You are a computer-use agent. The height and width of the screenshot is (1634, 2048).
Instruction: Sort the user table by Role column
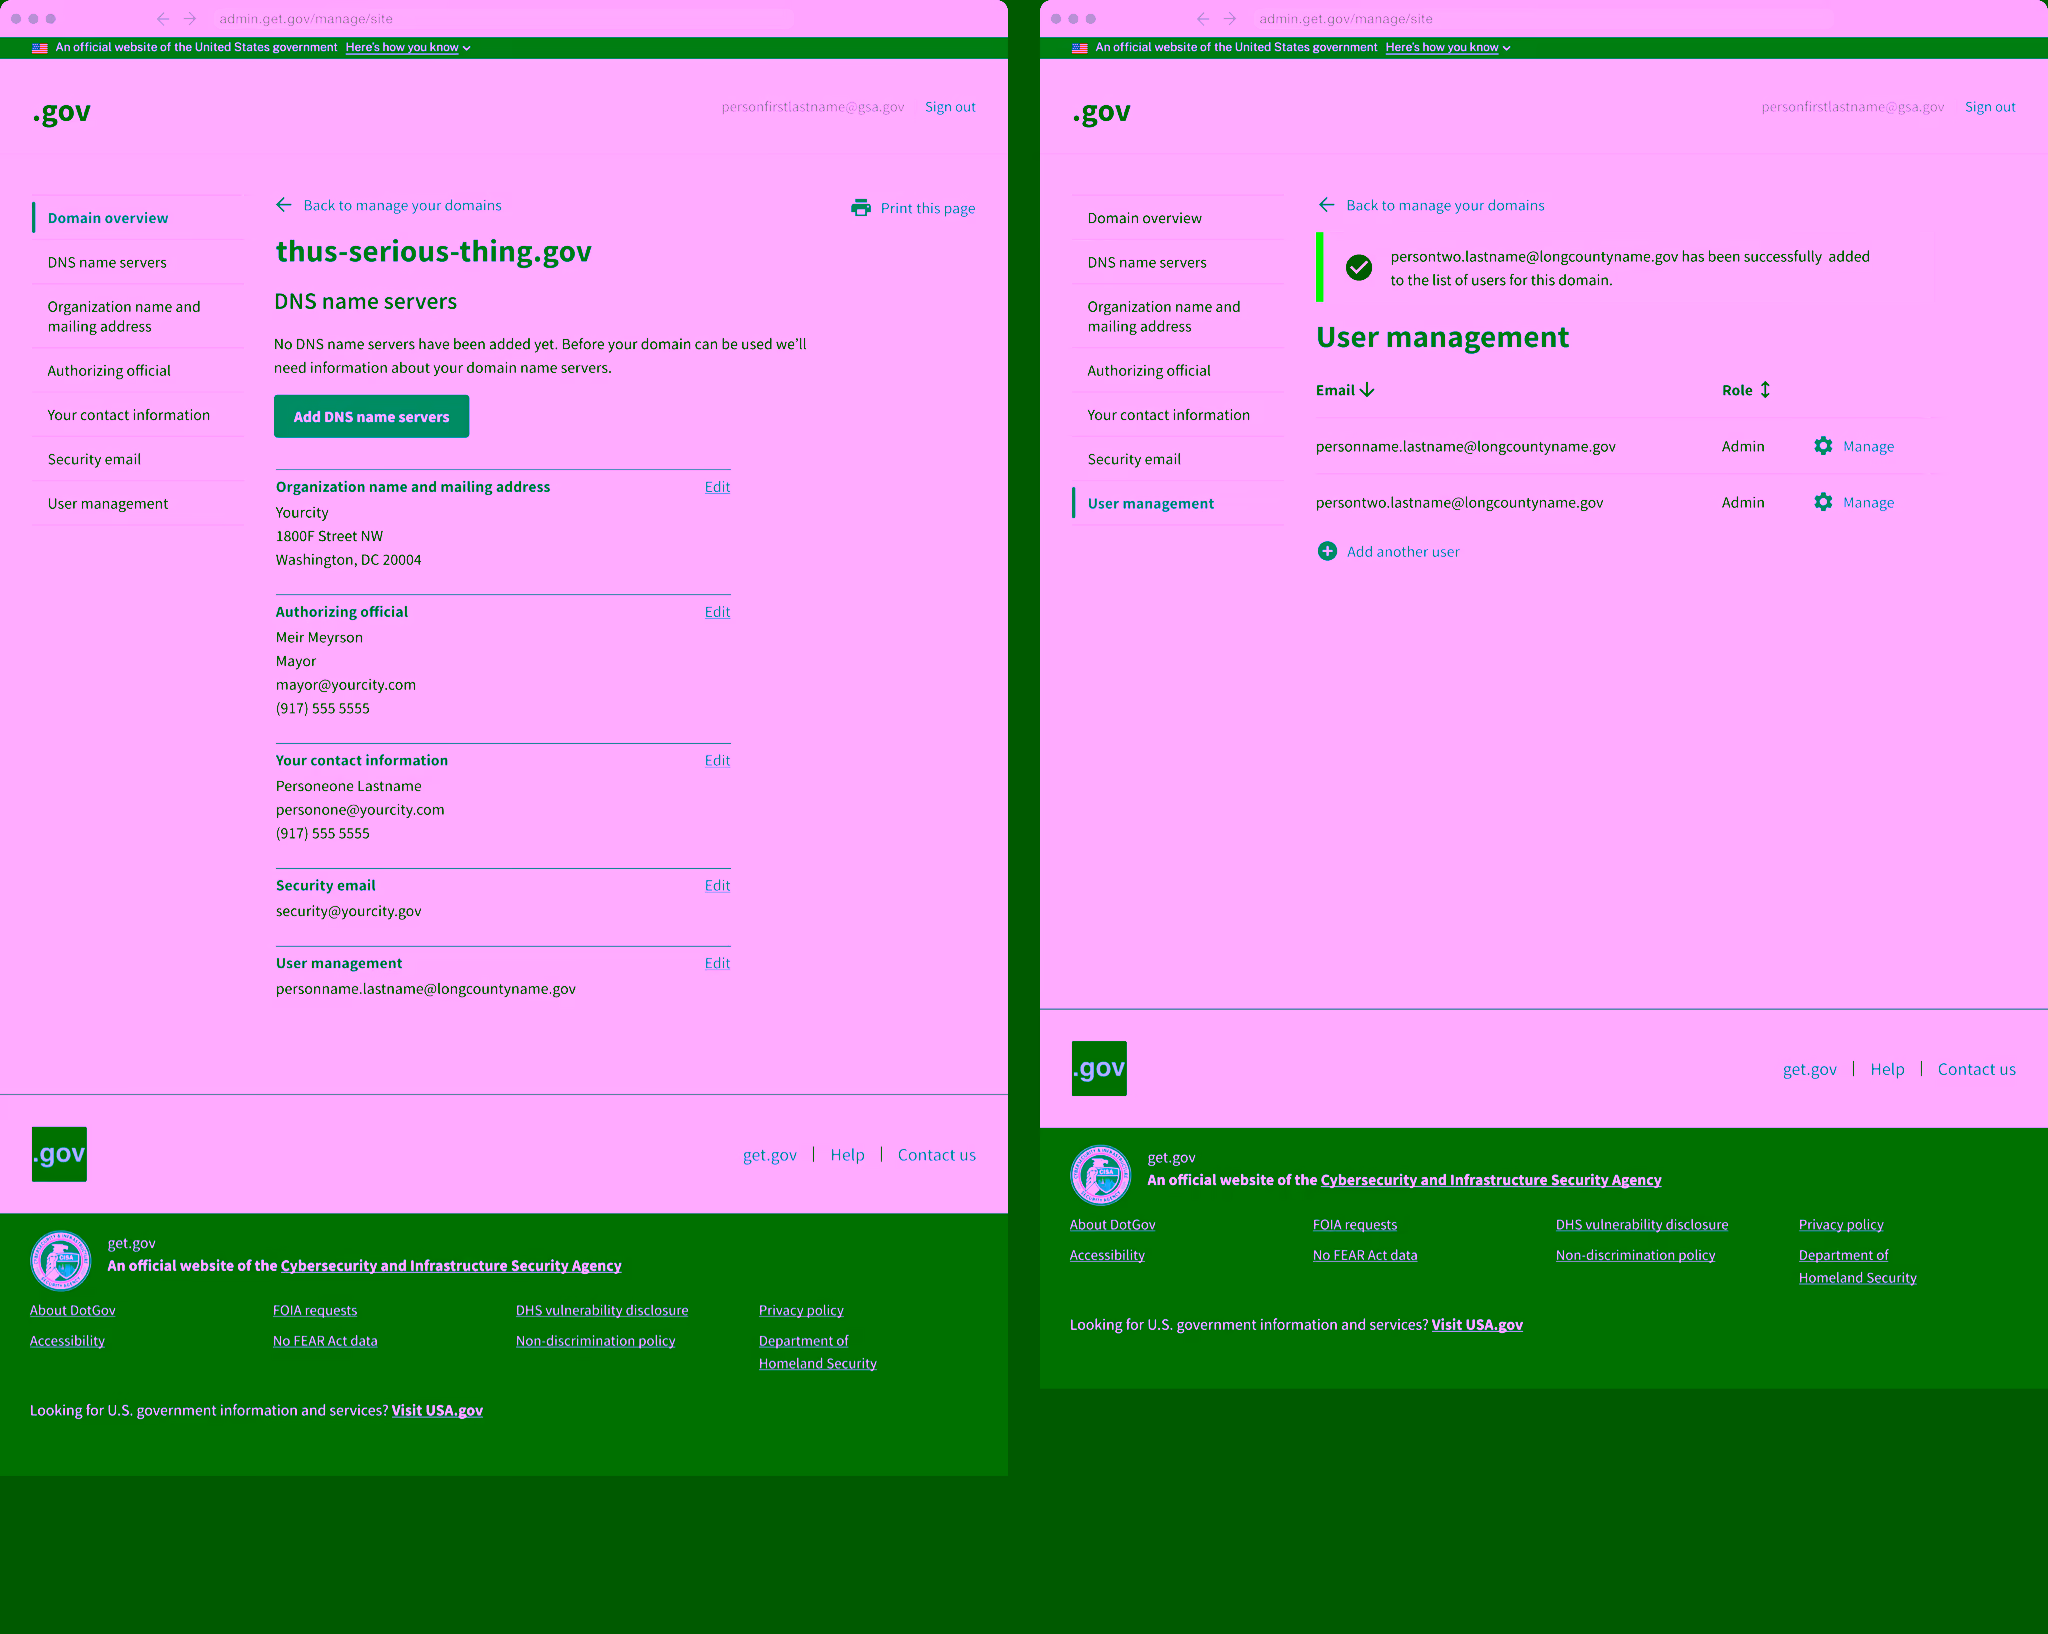point(1746,390)
